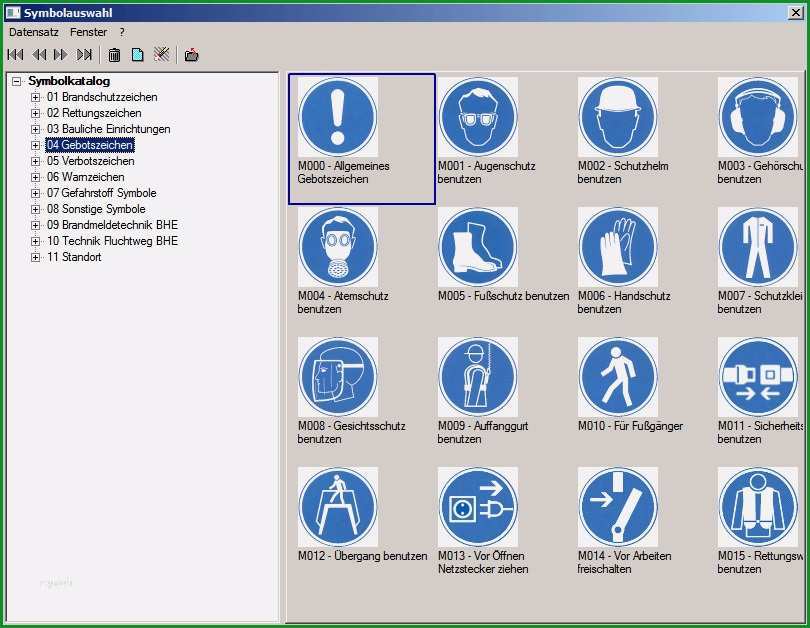The width and height of the screenshot is (810, 628).
Task: Select the M008 Gesichtsschutz visor symbol
Action: [338, 377]
